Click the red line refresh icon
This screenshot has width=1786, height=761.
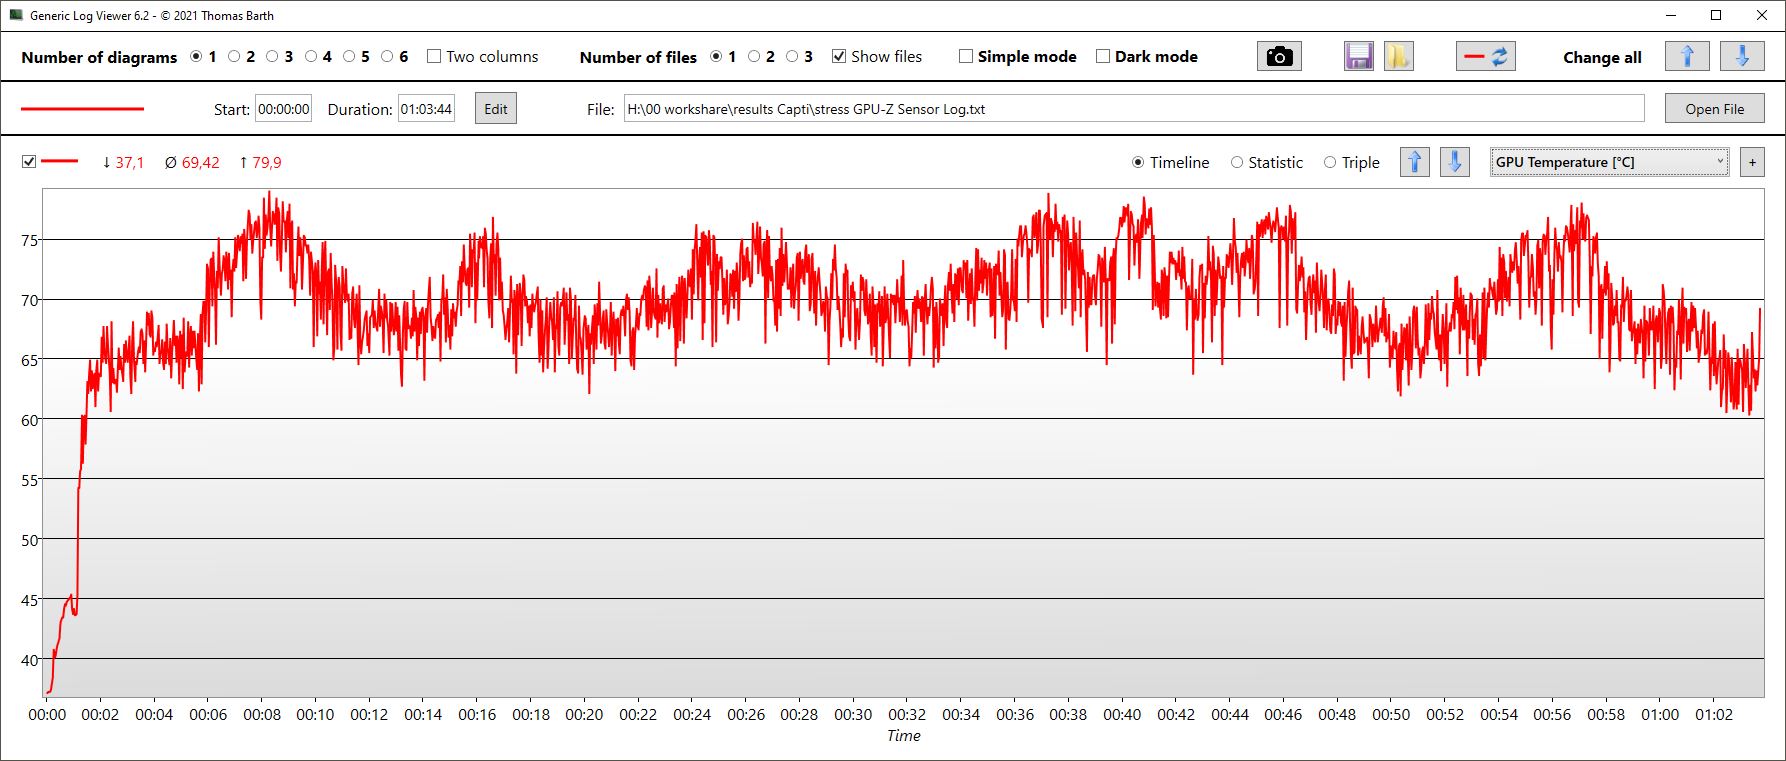1485,57
